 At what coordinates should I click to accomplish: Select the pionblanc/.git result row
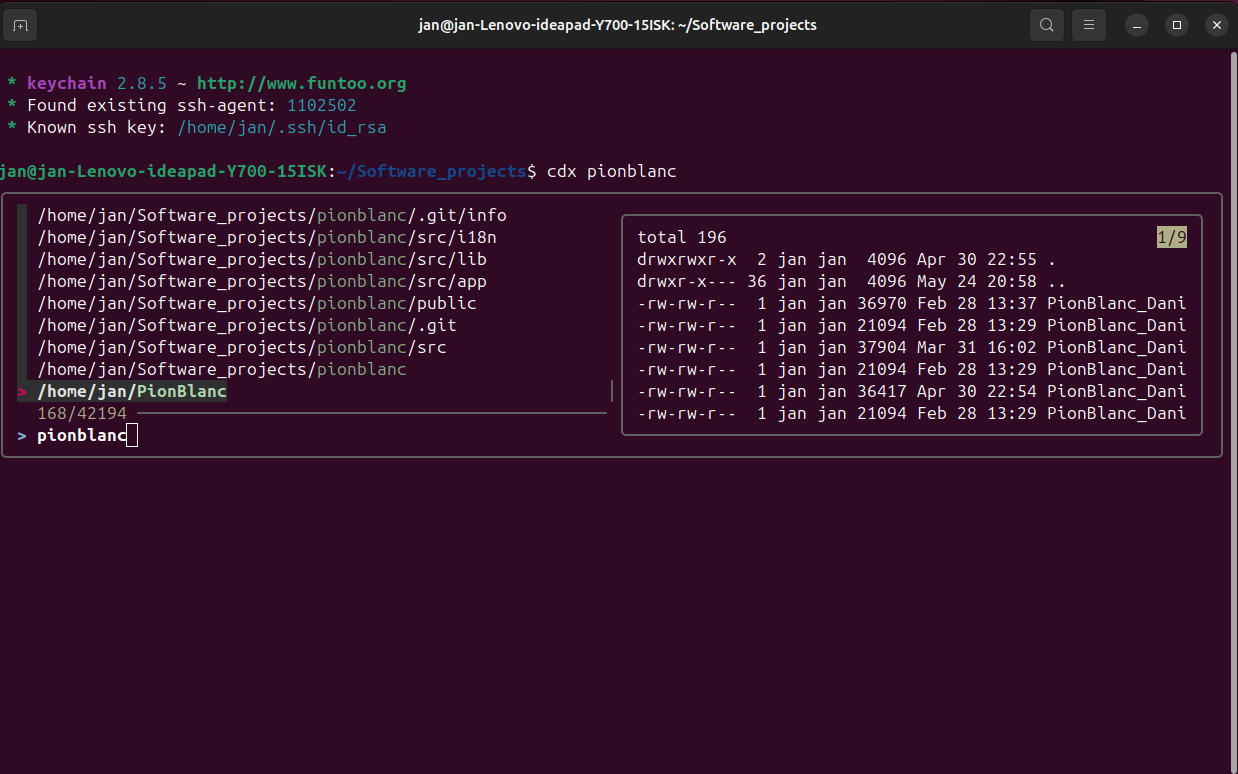pyautogui.click(x=247, y=325)
